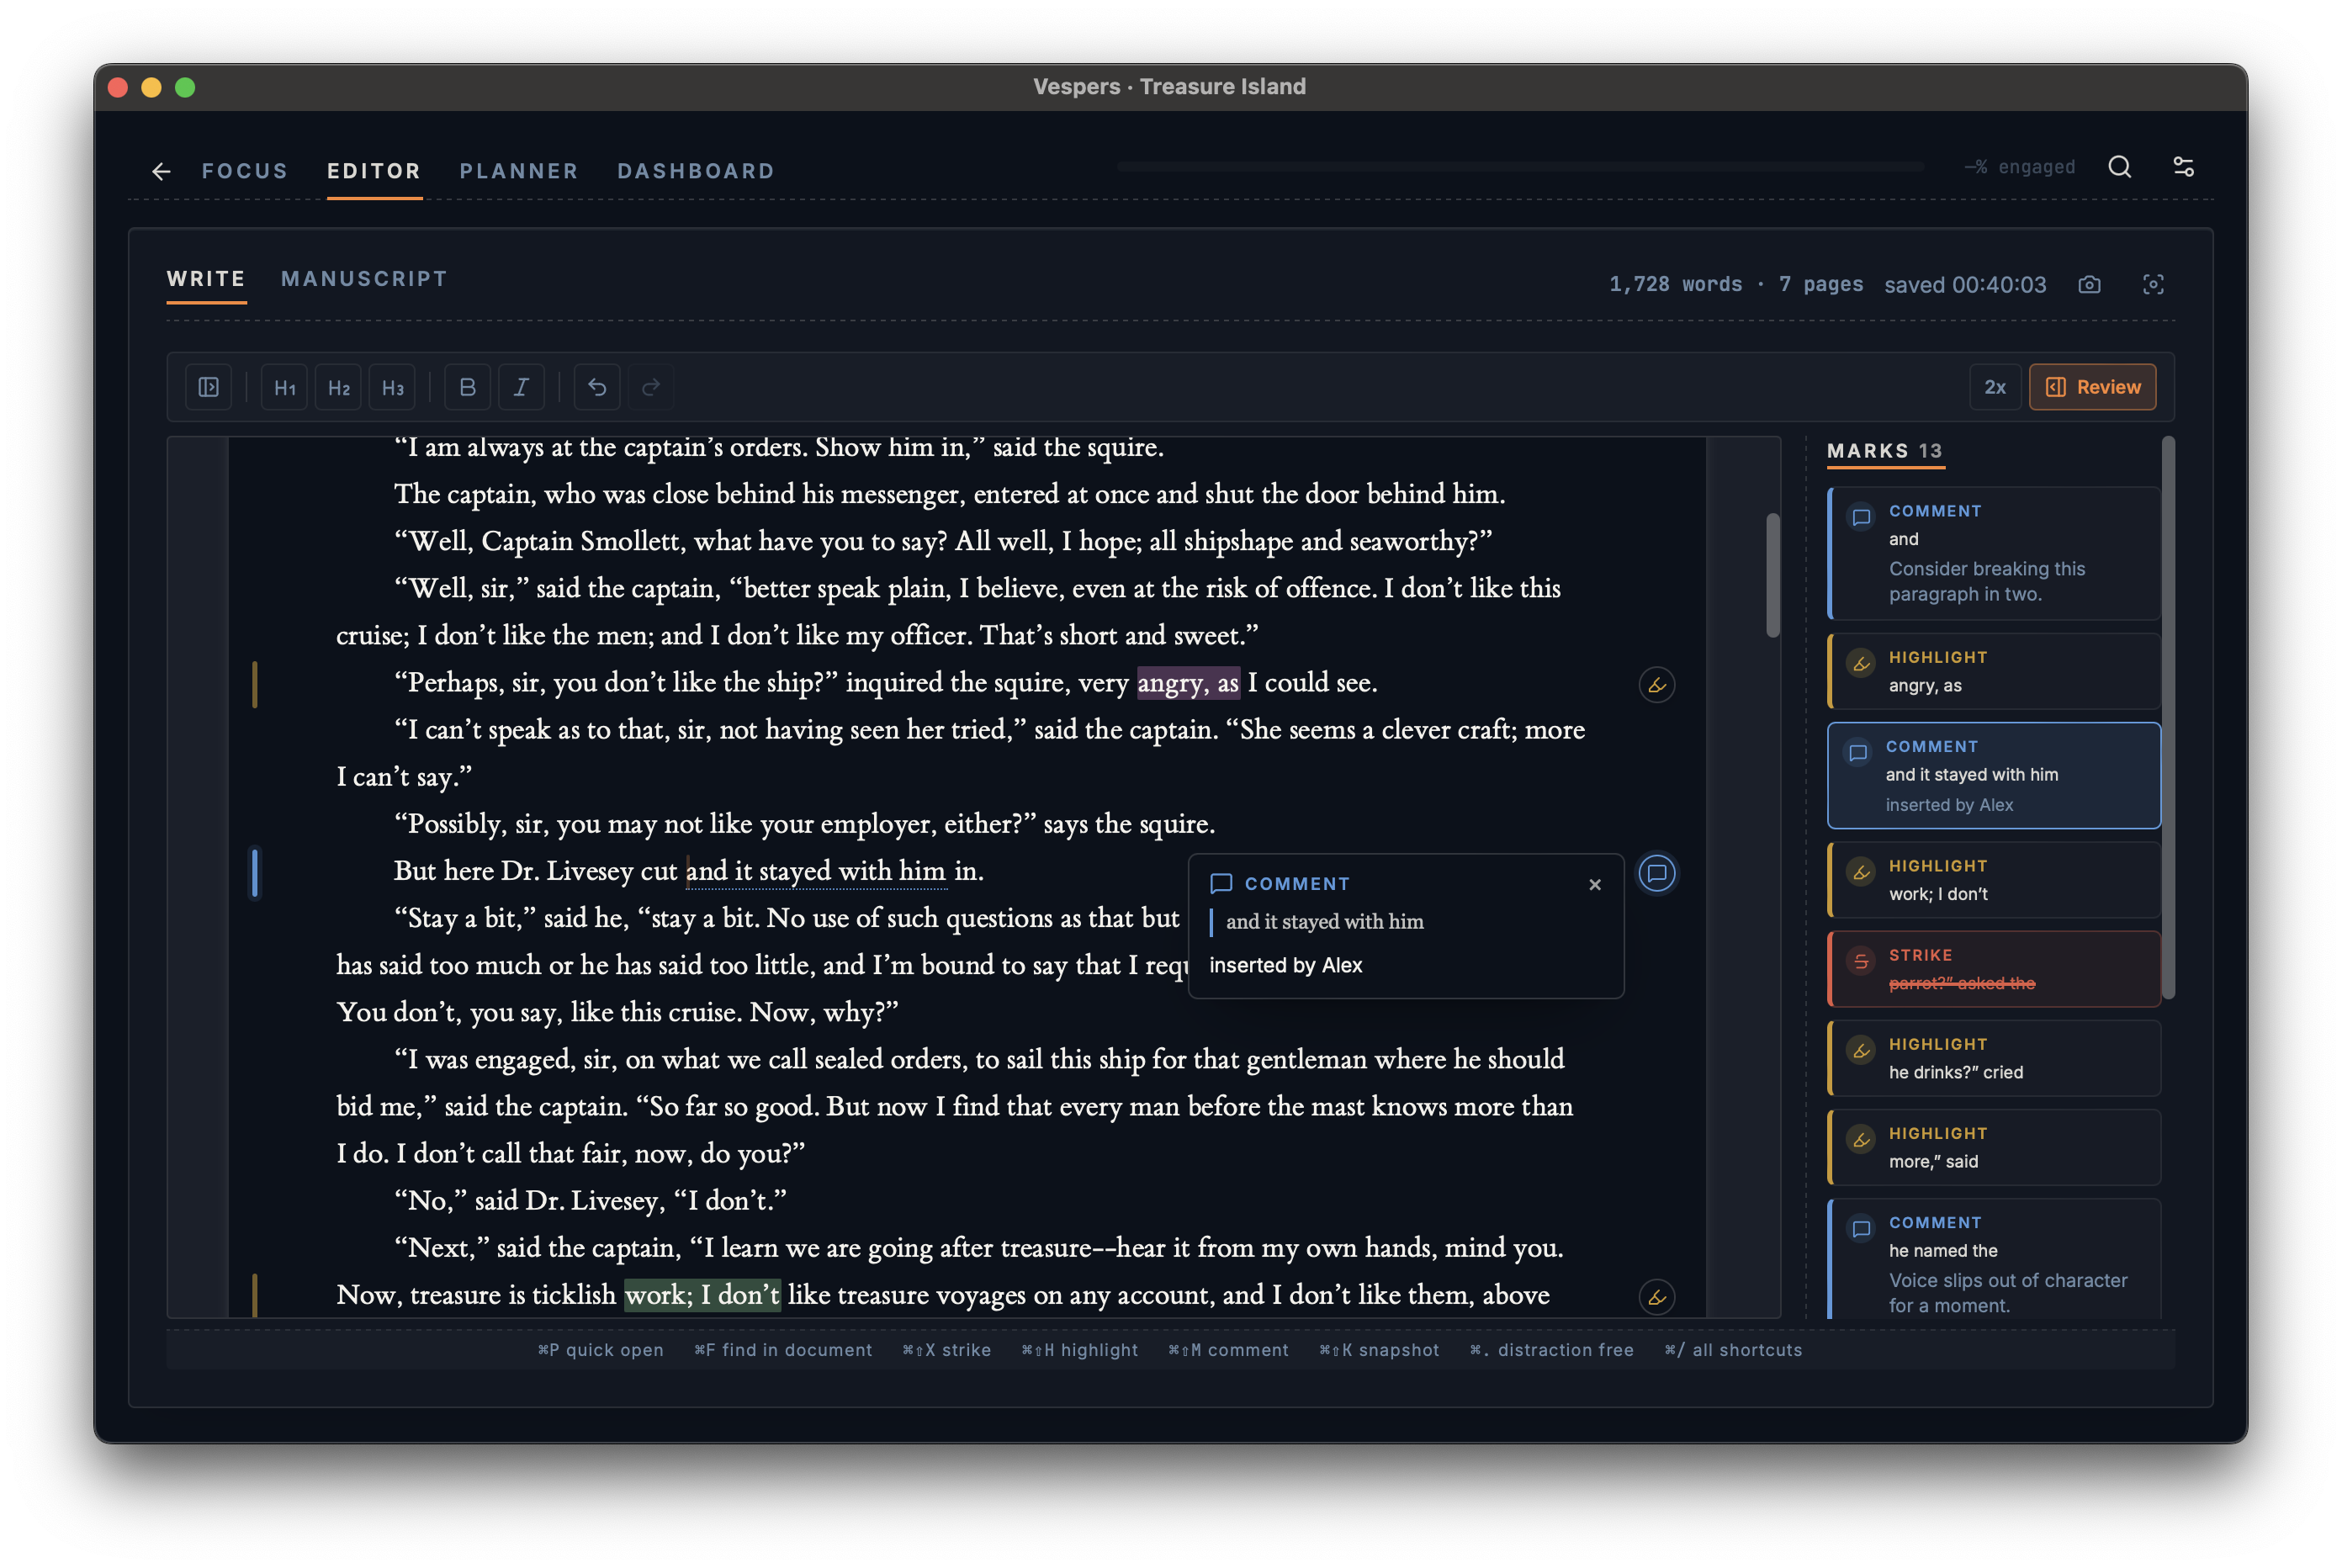Redo the last edit
The image size is (2342, 1568).
(651, 387)
